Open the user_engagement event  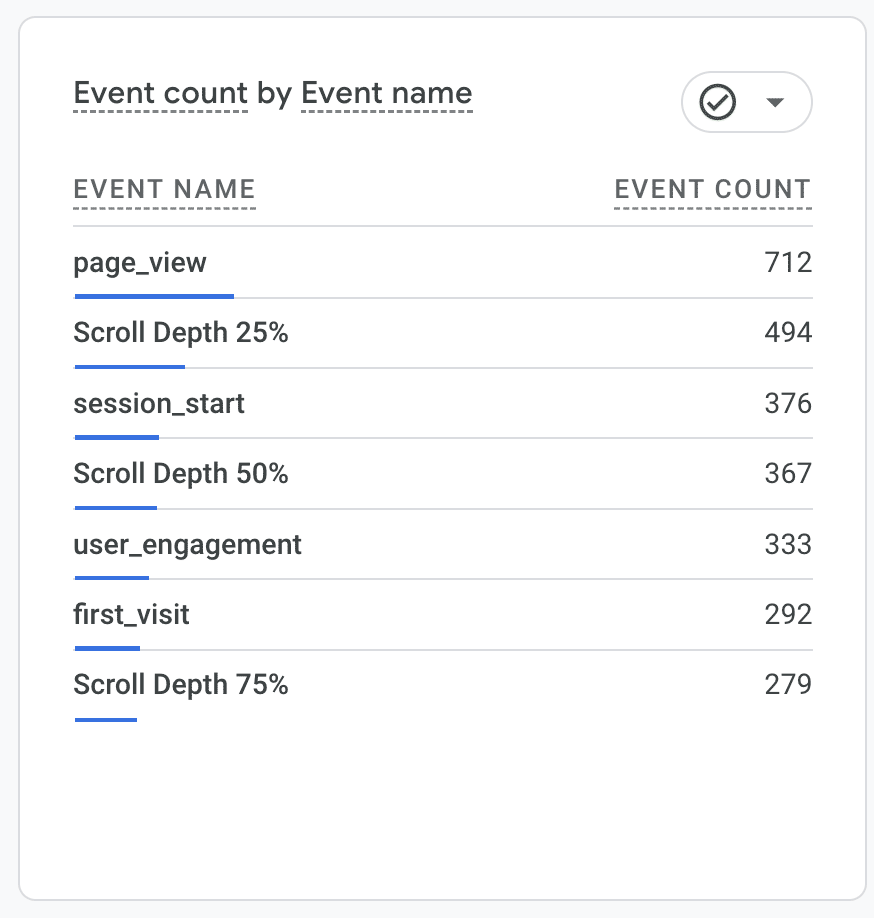(187, 545)
